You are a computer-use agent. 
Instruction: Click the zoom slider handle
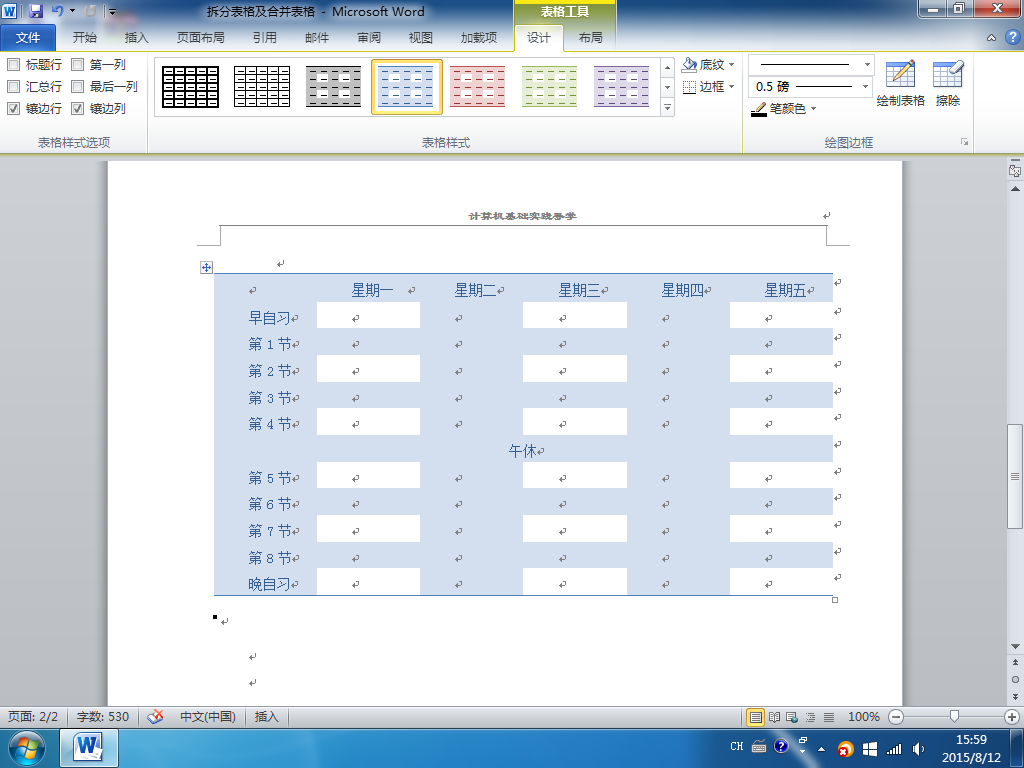[954, 716]
